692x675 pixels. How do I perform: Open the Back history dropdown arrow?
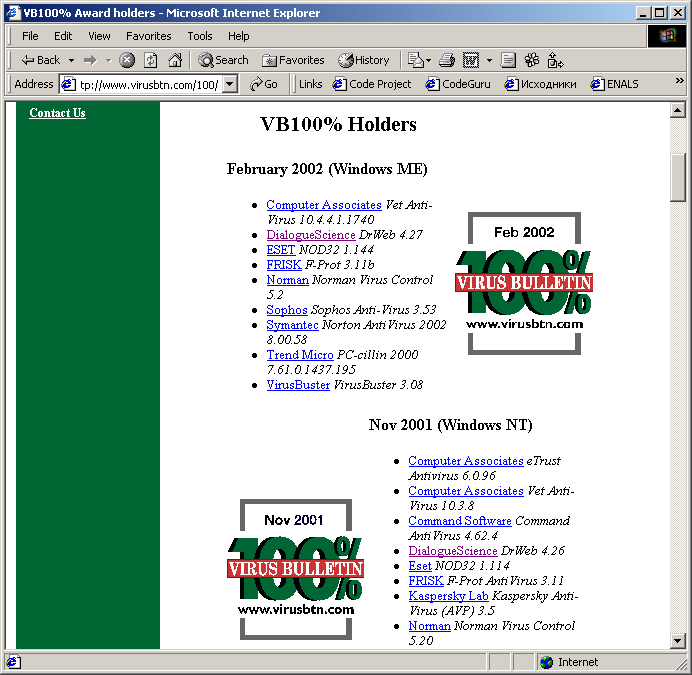click(x=69, y=60)
